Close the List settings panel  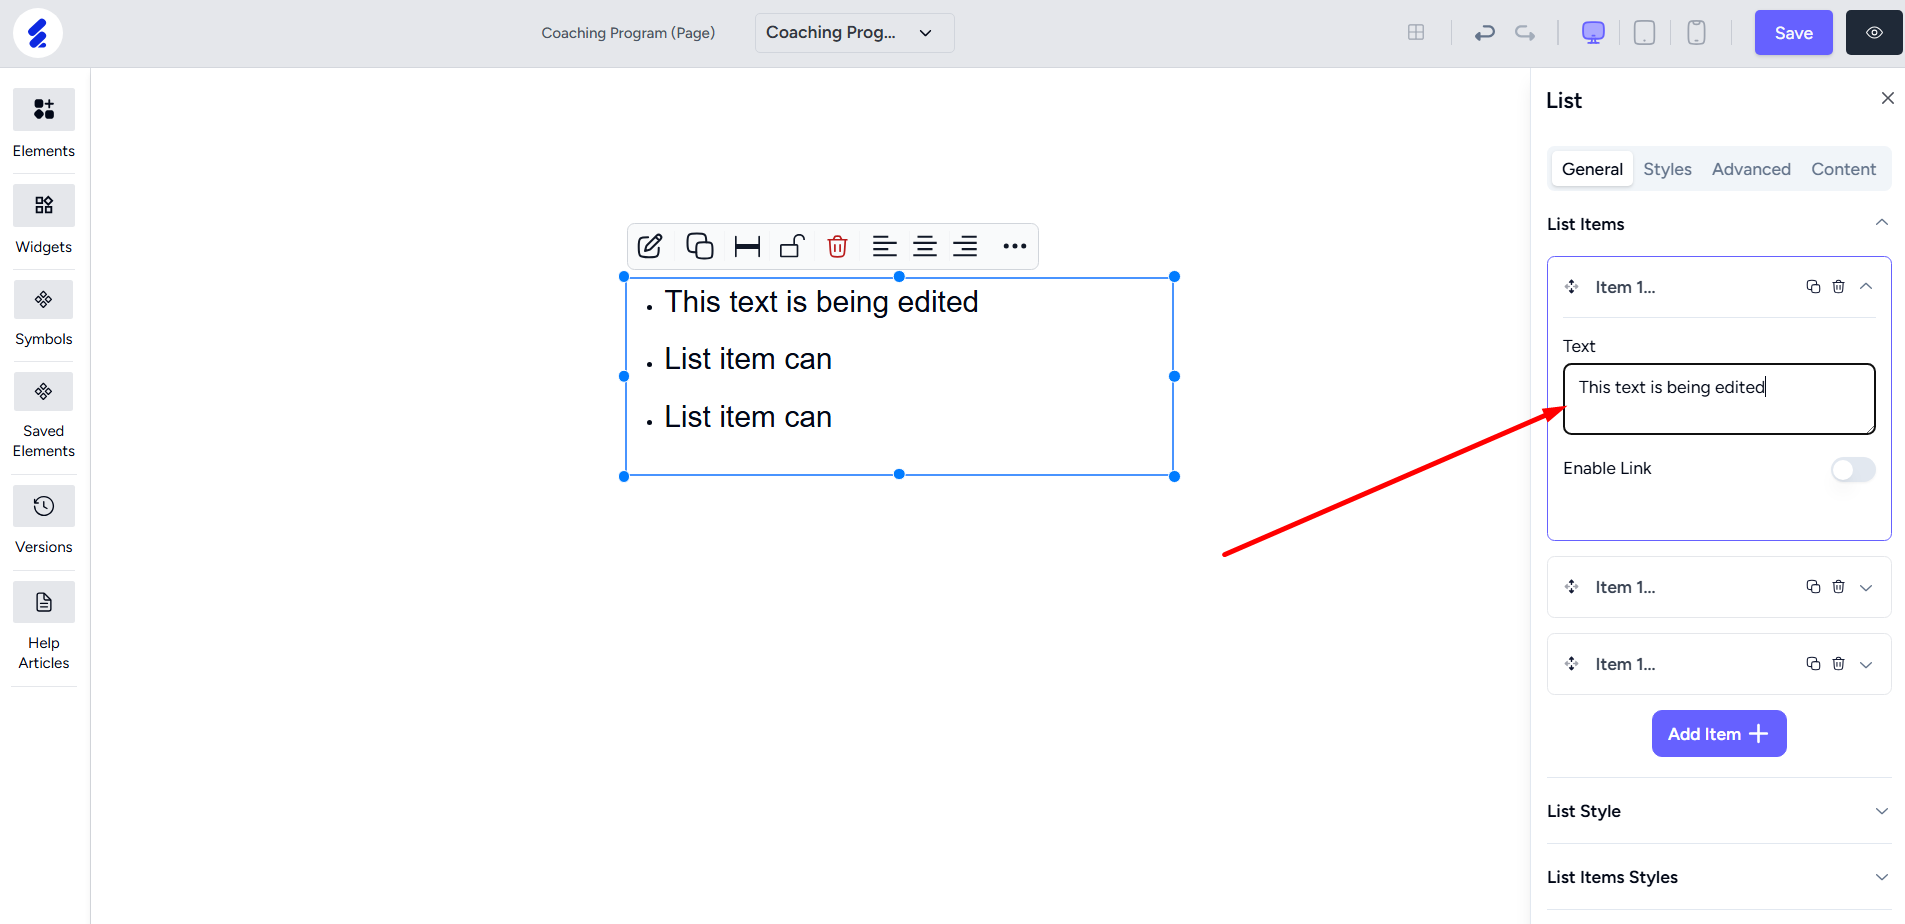coord(1887,98)
